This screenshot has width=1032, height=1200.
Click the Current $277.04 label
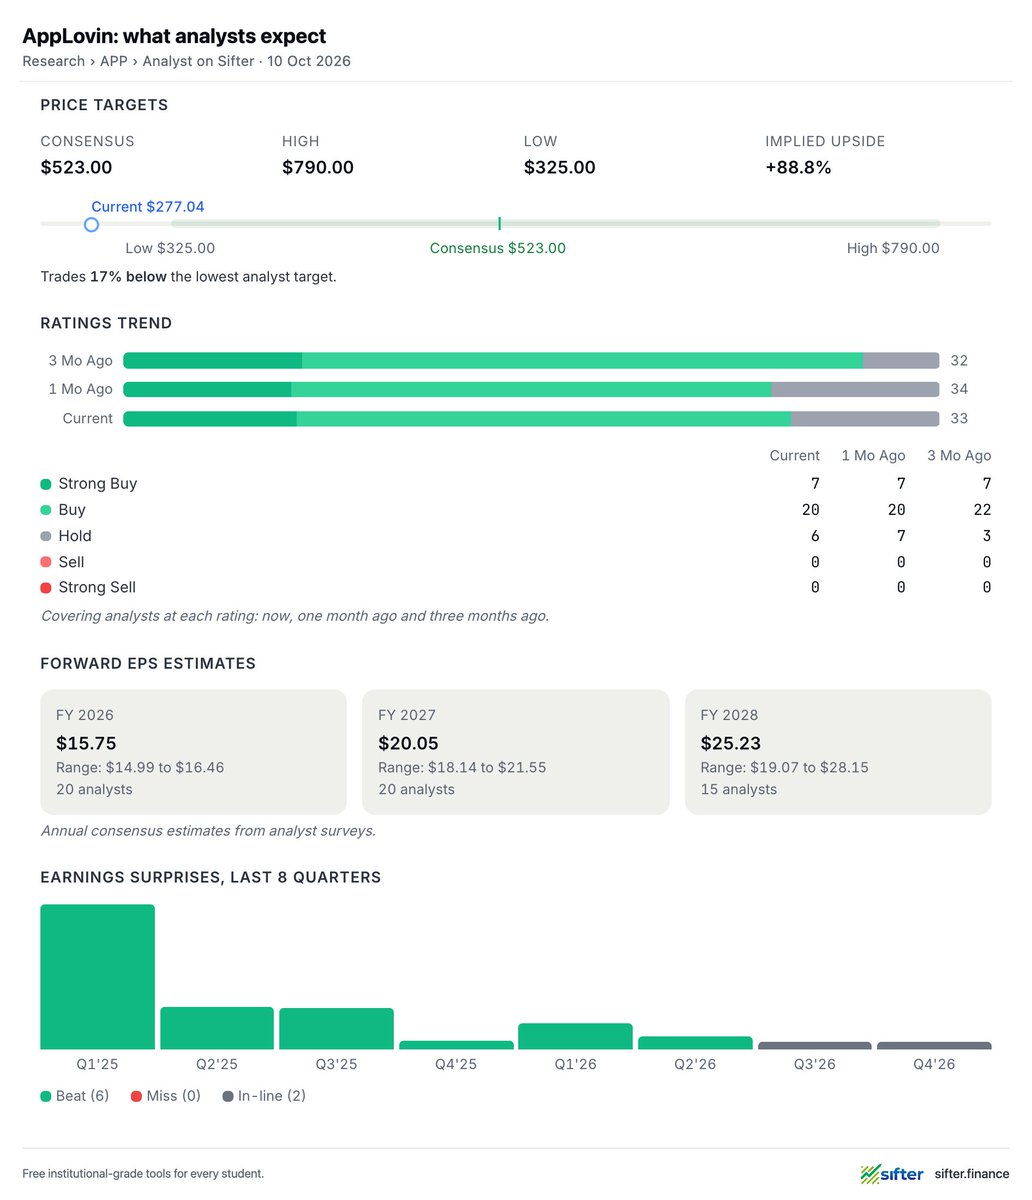click(x=148, y=207)
